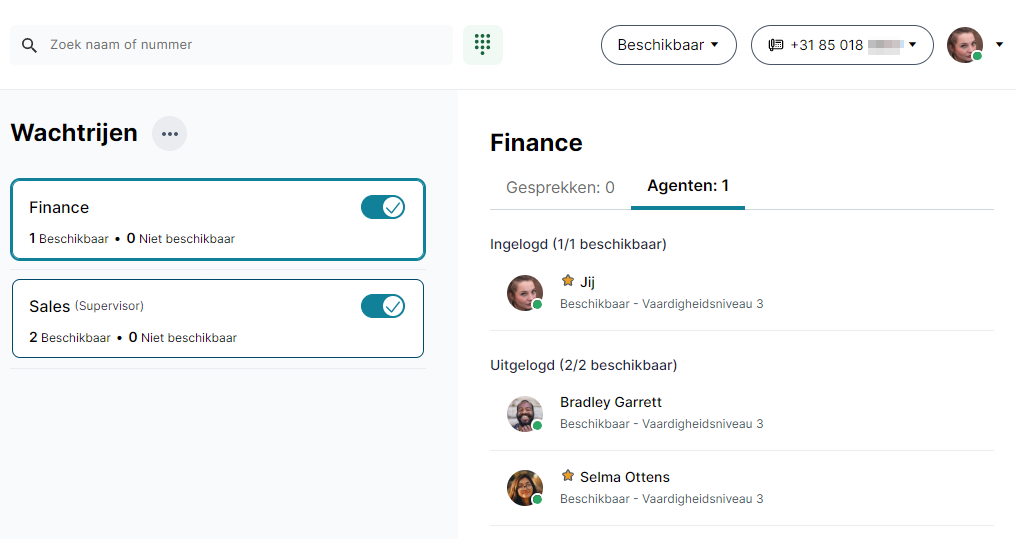Open the profile menu arrow

click(999, 45)
